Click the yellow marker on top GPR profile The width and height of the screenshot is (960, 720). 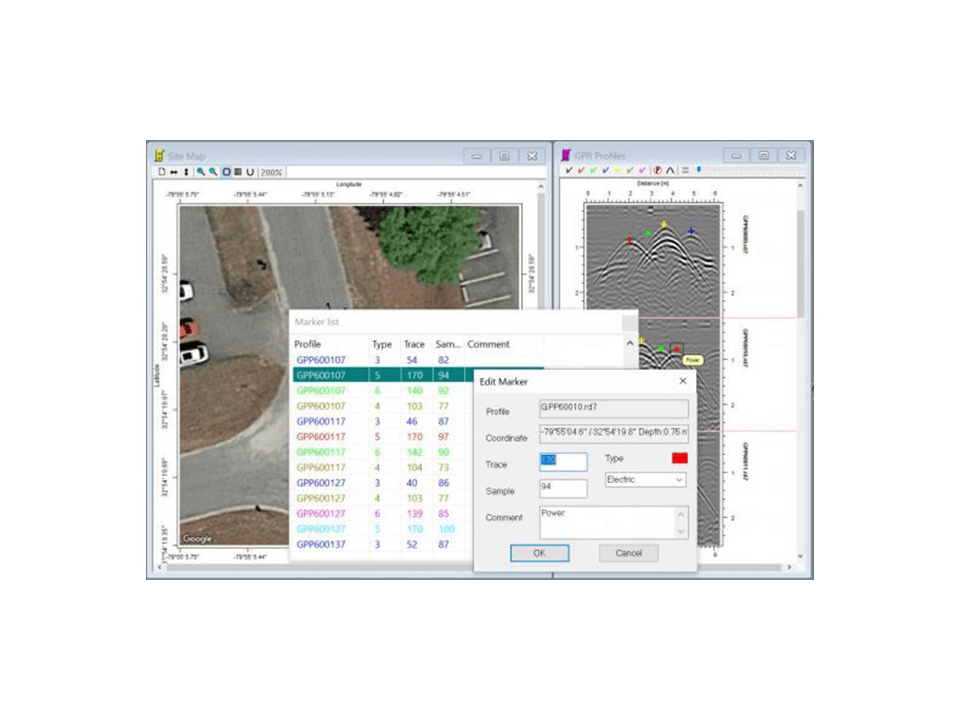tap(664, 225)
